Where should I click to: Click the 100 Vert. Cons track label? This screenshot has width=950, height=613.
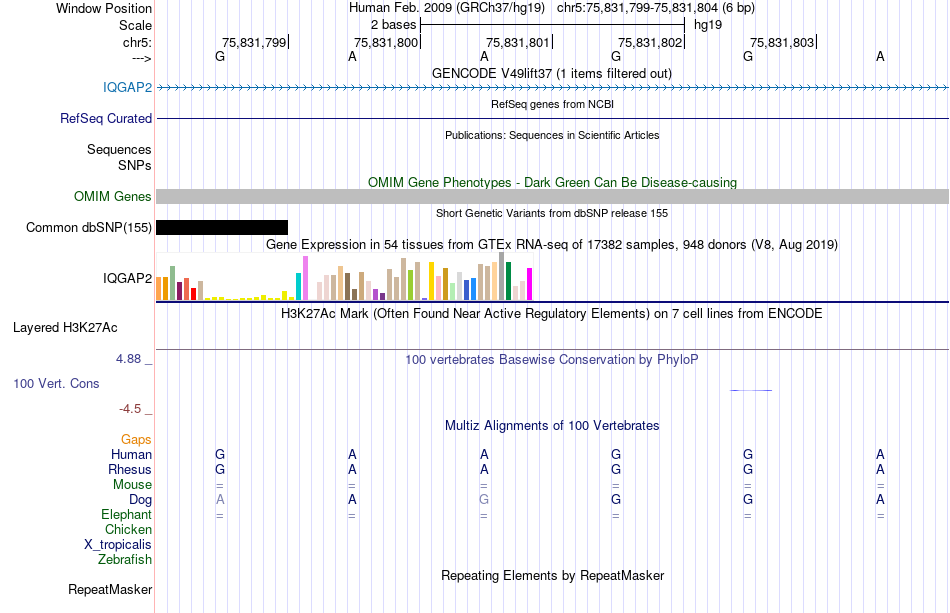click(x=56, y=383)
